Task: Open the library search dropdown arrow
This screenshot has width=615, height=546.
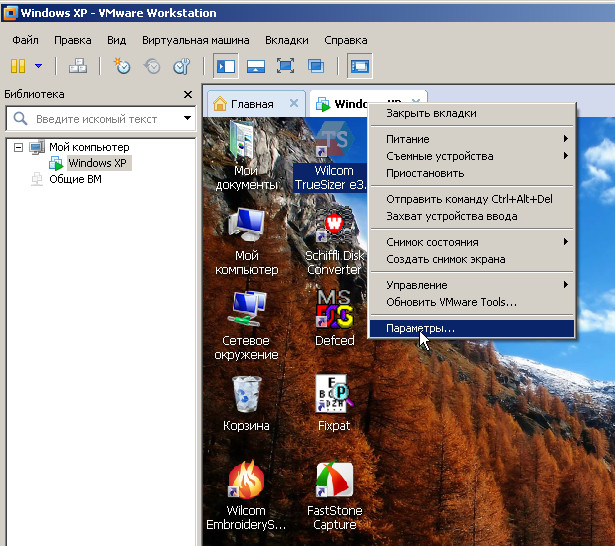Action: pyautogui.click(x=187, y=118)
